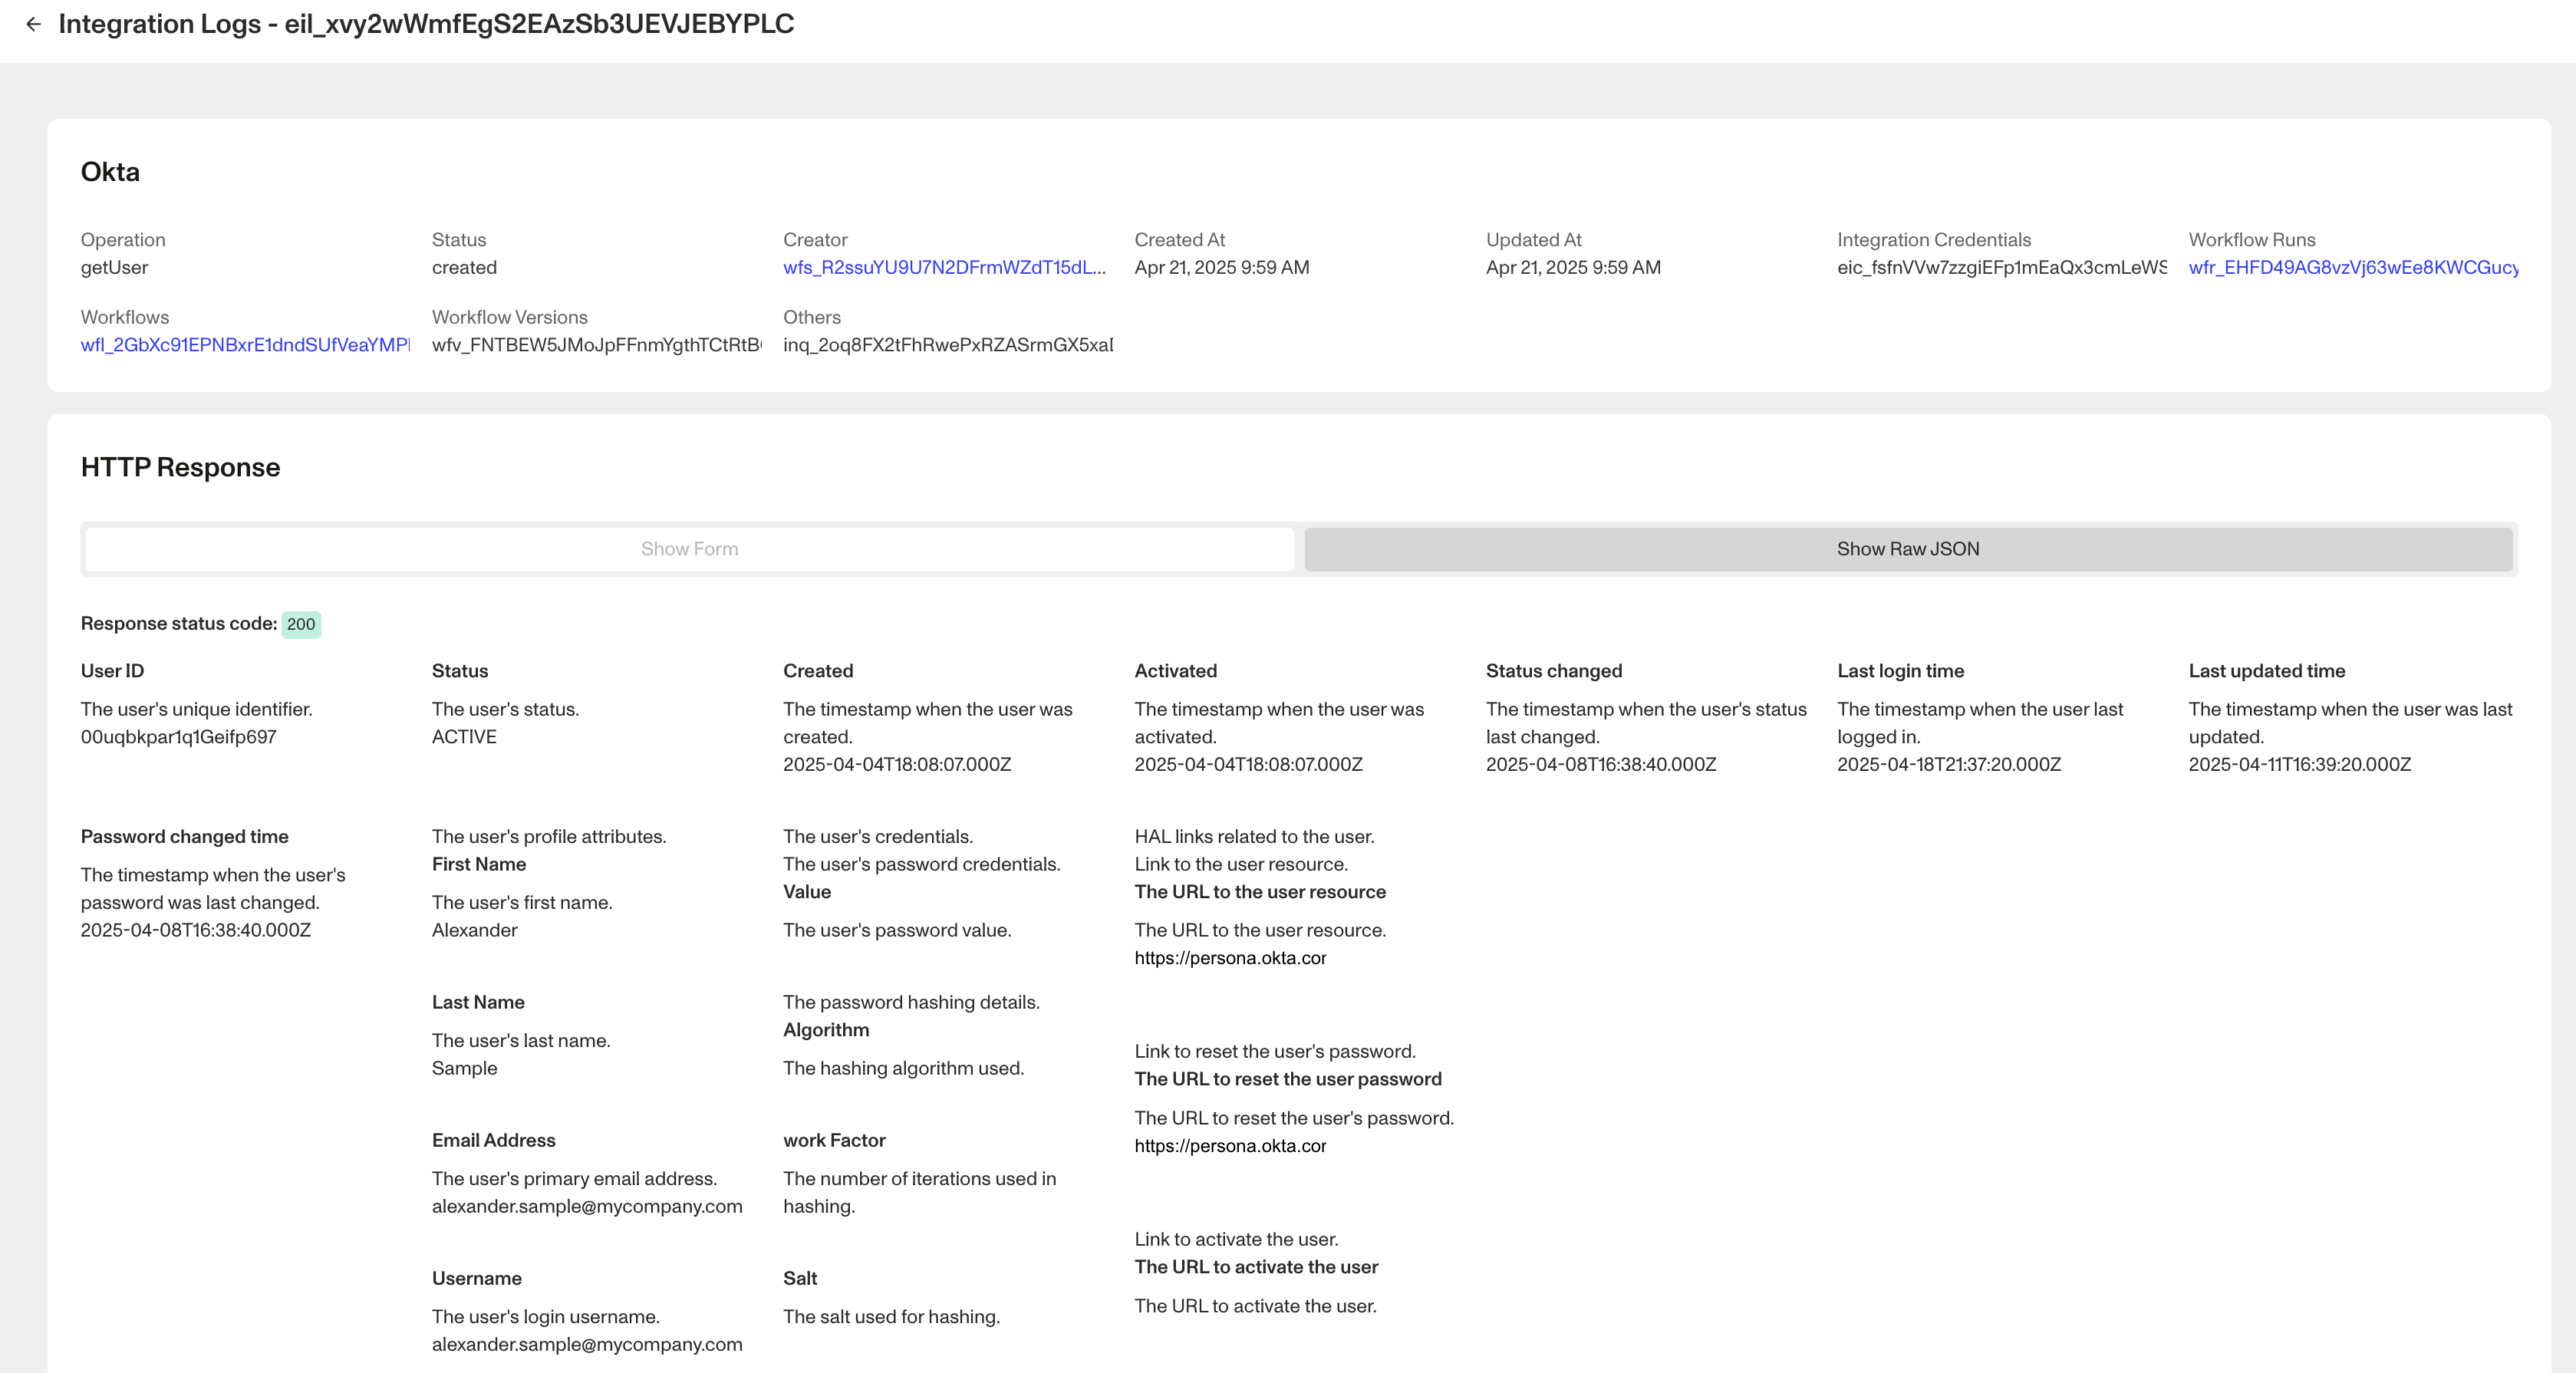Click the Others inq_2oq8FX2t value

coord(947,345)
